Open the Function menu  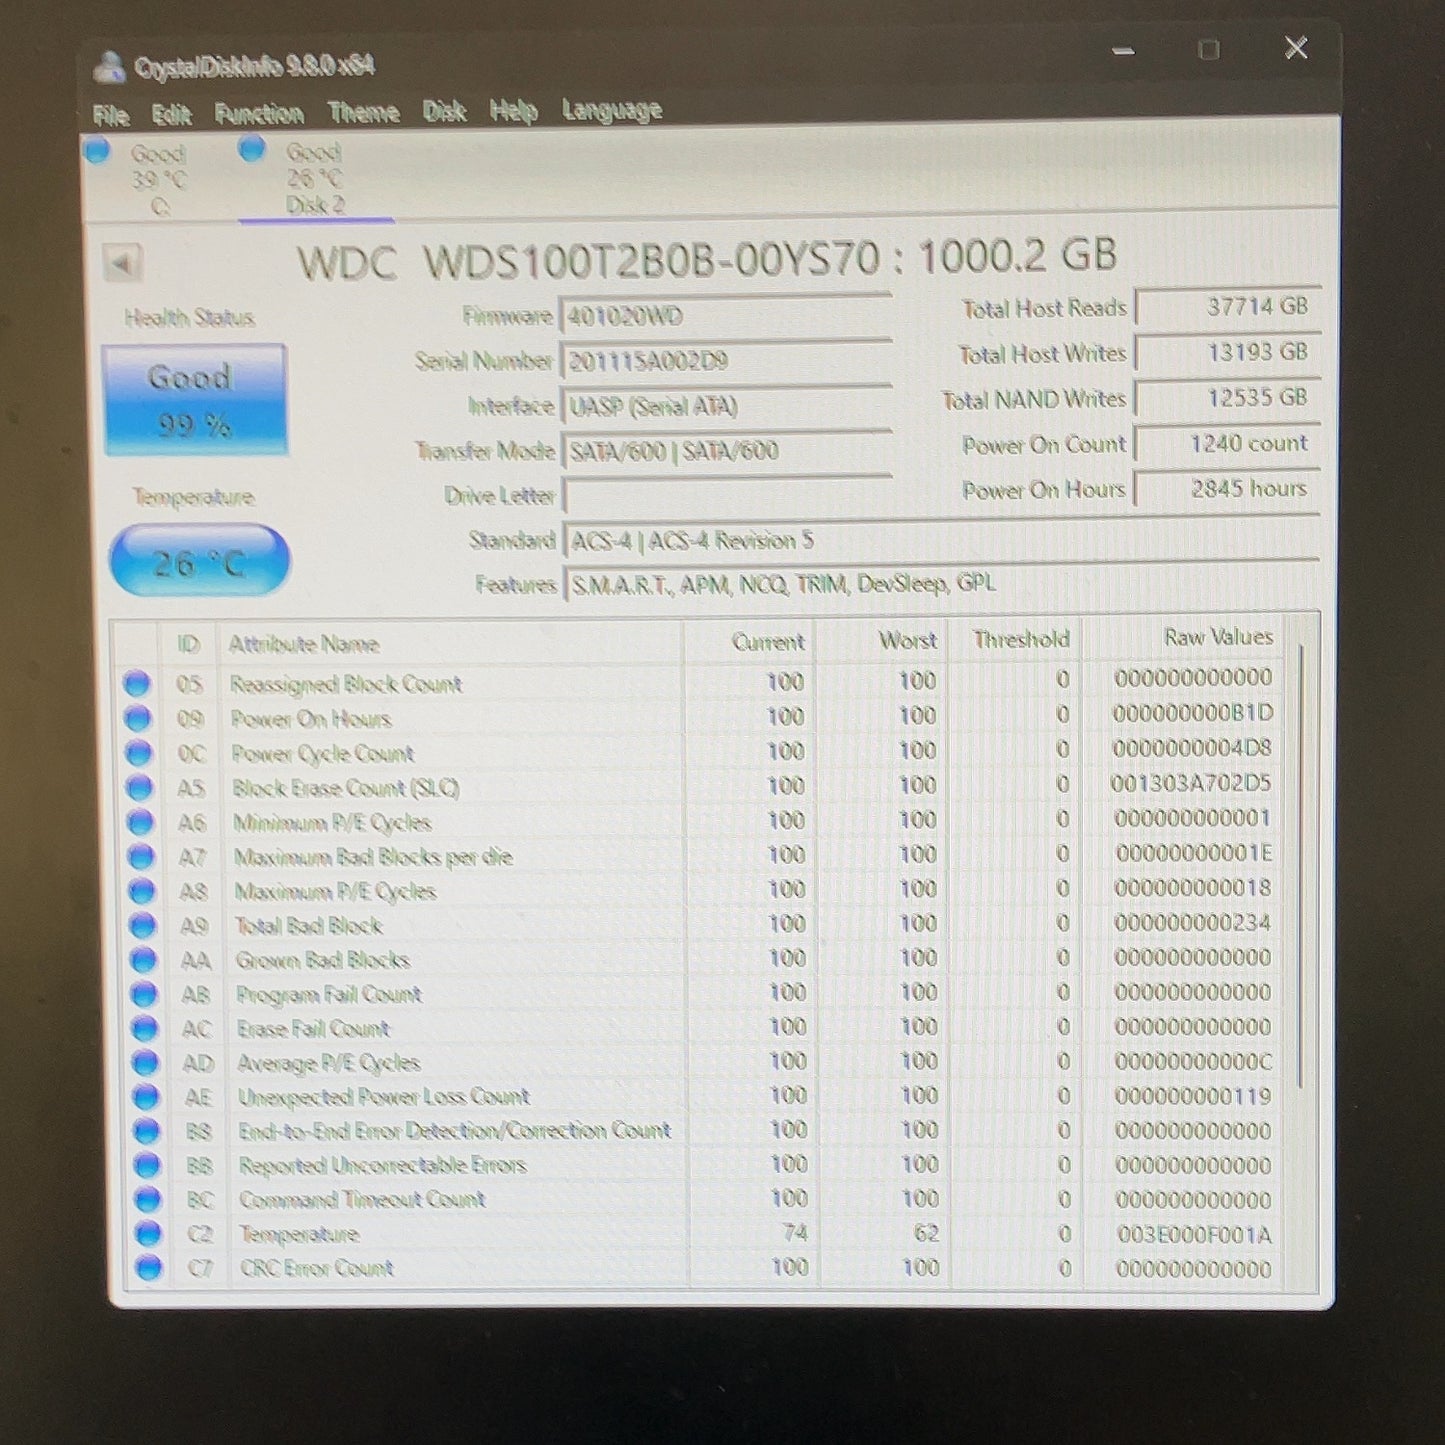pos(259,114)
